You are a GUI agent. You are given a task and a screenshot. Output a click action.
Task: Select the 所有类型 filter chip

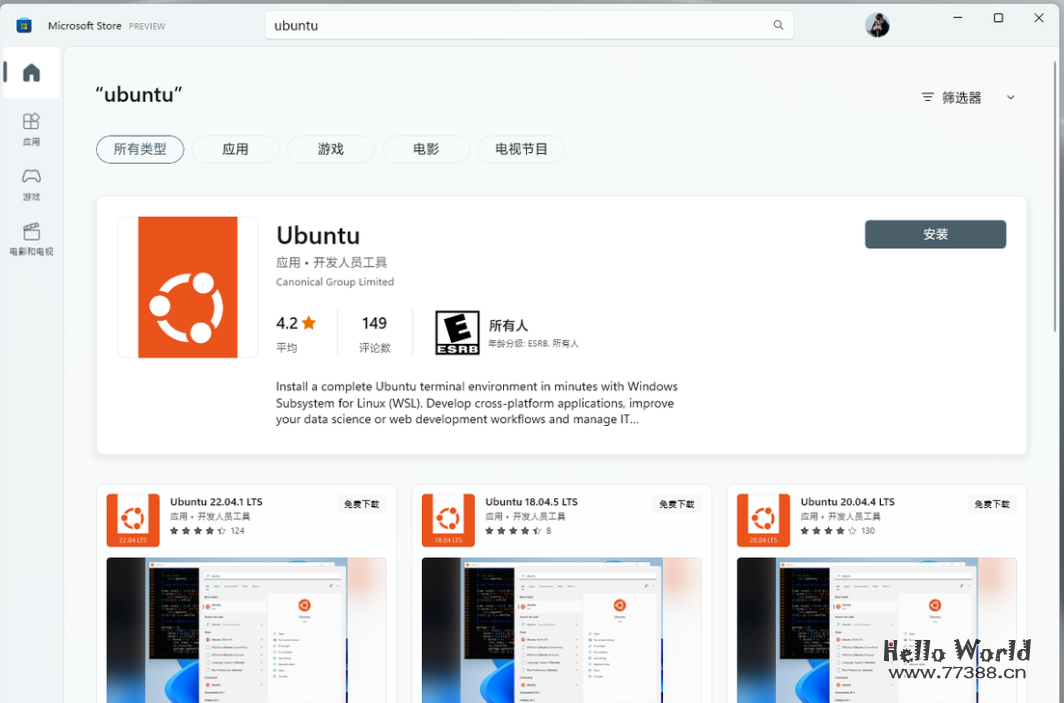pyautogui.click(x=139, y=149)
